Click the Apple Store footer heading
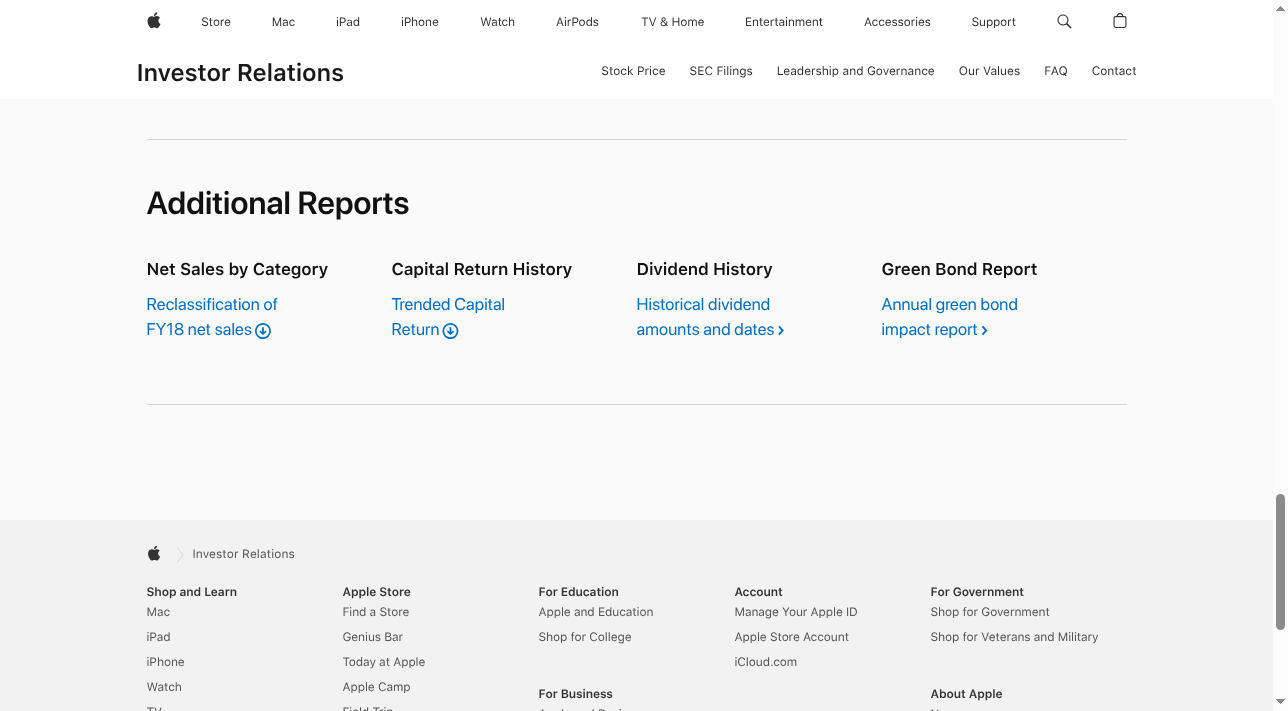The width and height of the screenshot is (1288, 711). point(376,592)
